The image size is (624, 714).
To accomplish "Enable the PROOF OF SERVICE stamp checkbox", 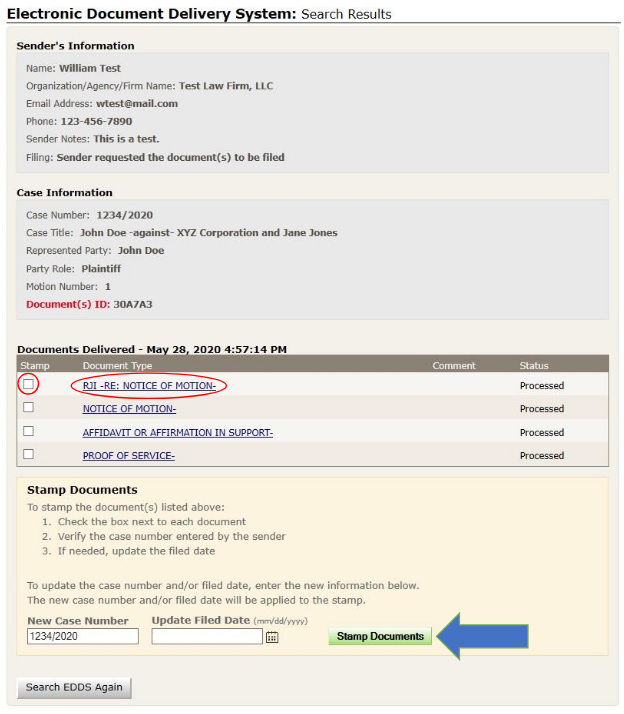I will click(x=29, y=455).
